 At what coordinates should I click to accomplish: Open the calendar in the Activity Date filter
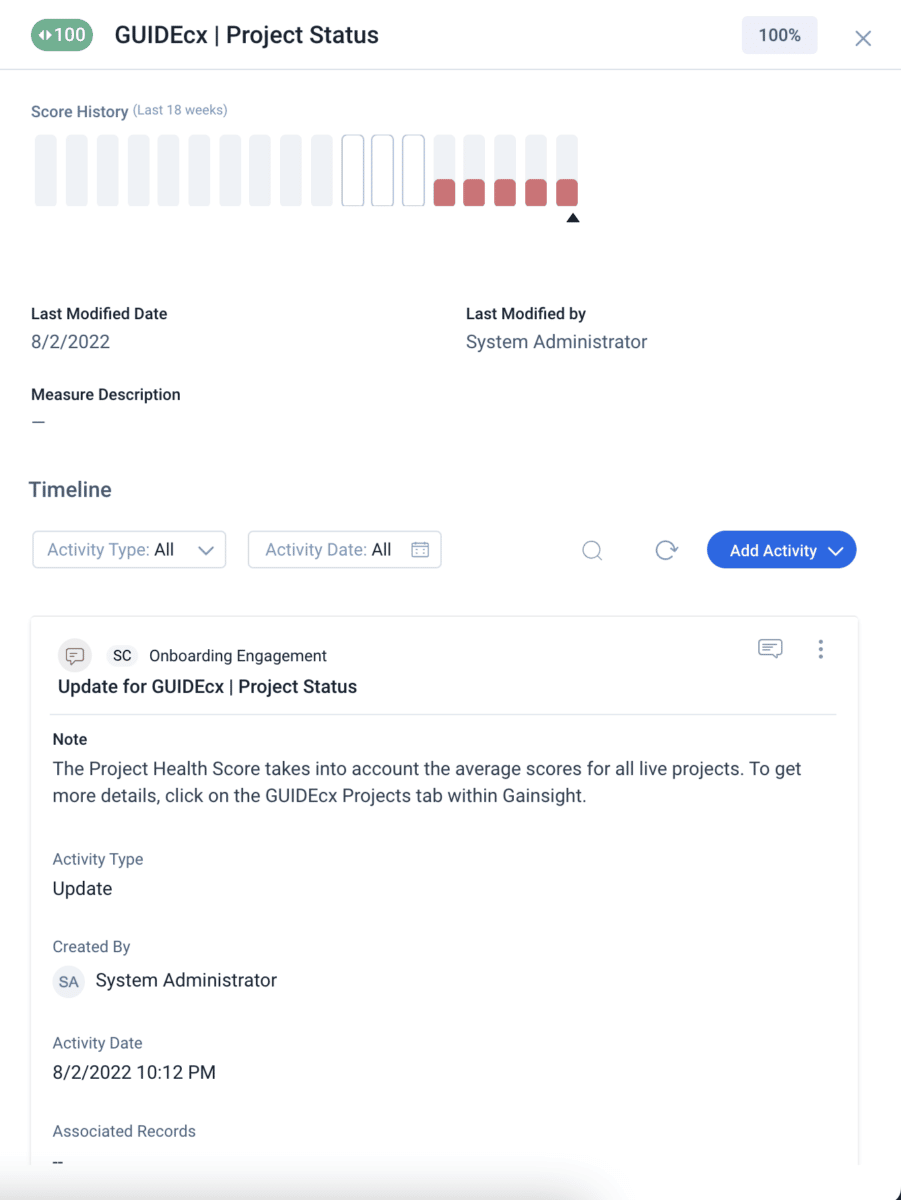click(x=421, y=549)
